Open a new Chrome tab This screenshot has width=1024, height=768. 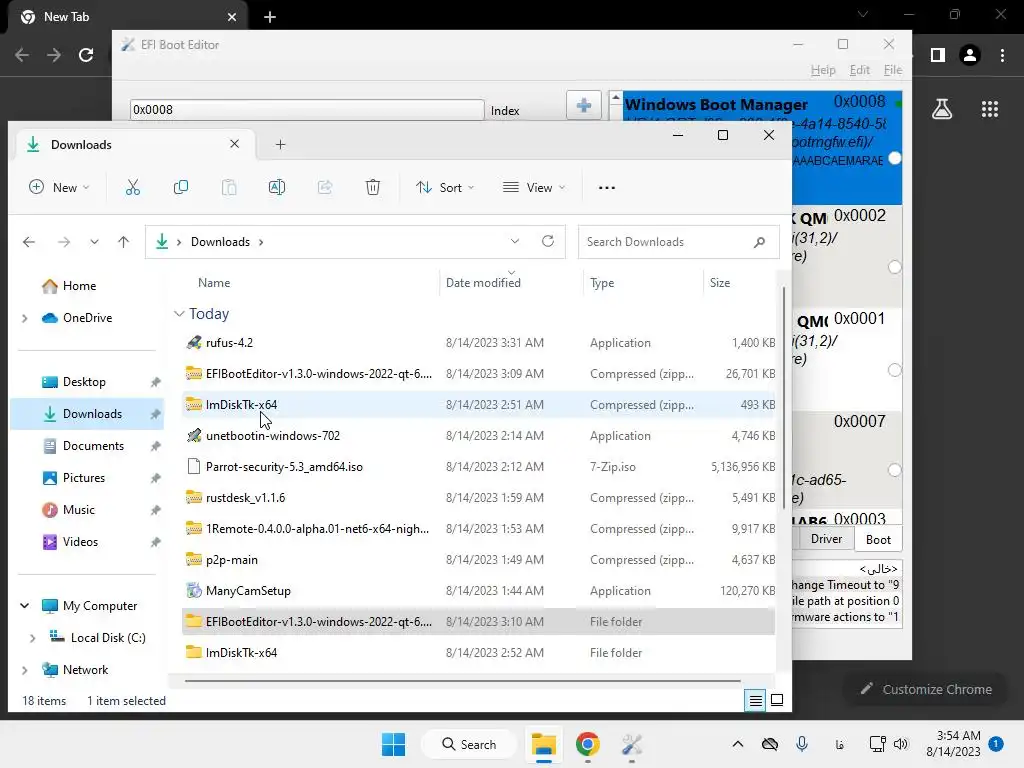pyautogui.click(x=270, y=17)
